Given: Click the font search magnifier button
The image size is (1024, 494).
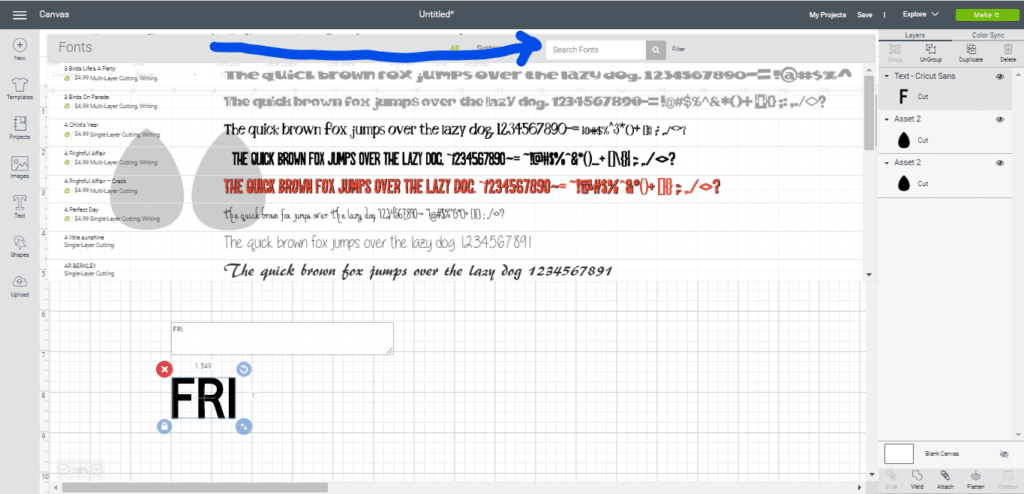Looking at the screenshot, I should pyautogui.click(x=655, y=49).
